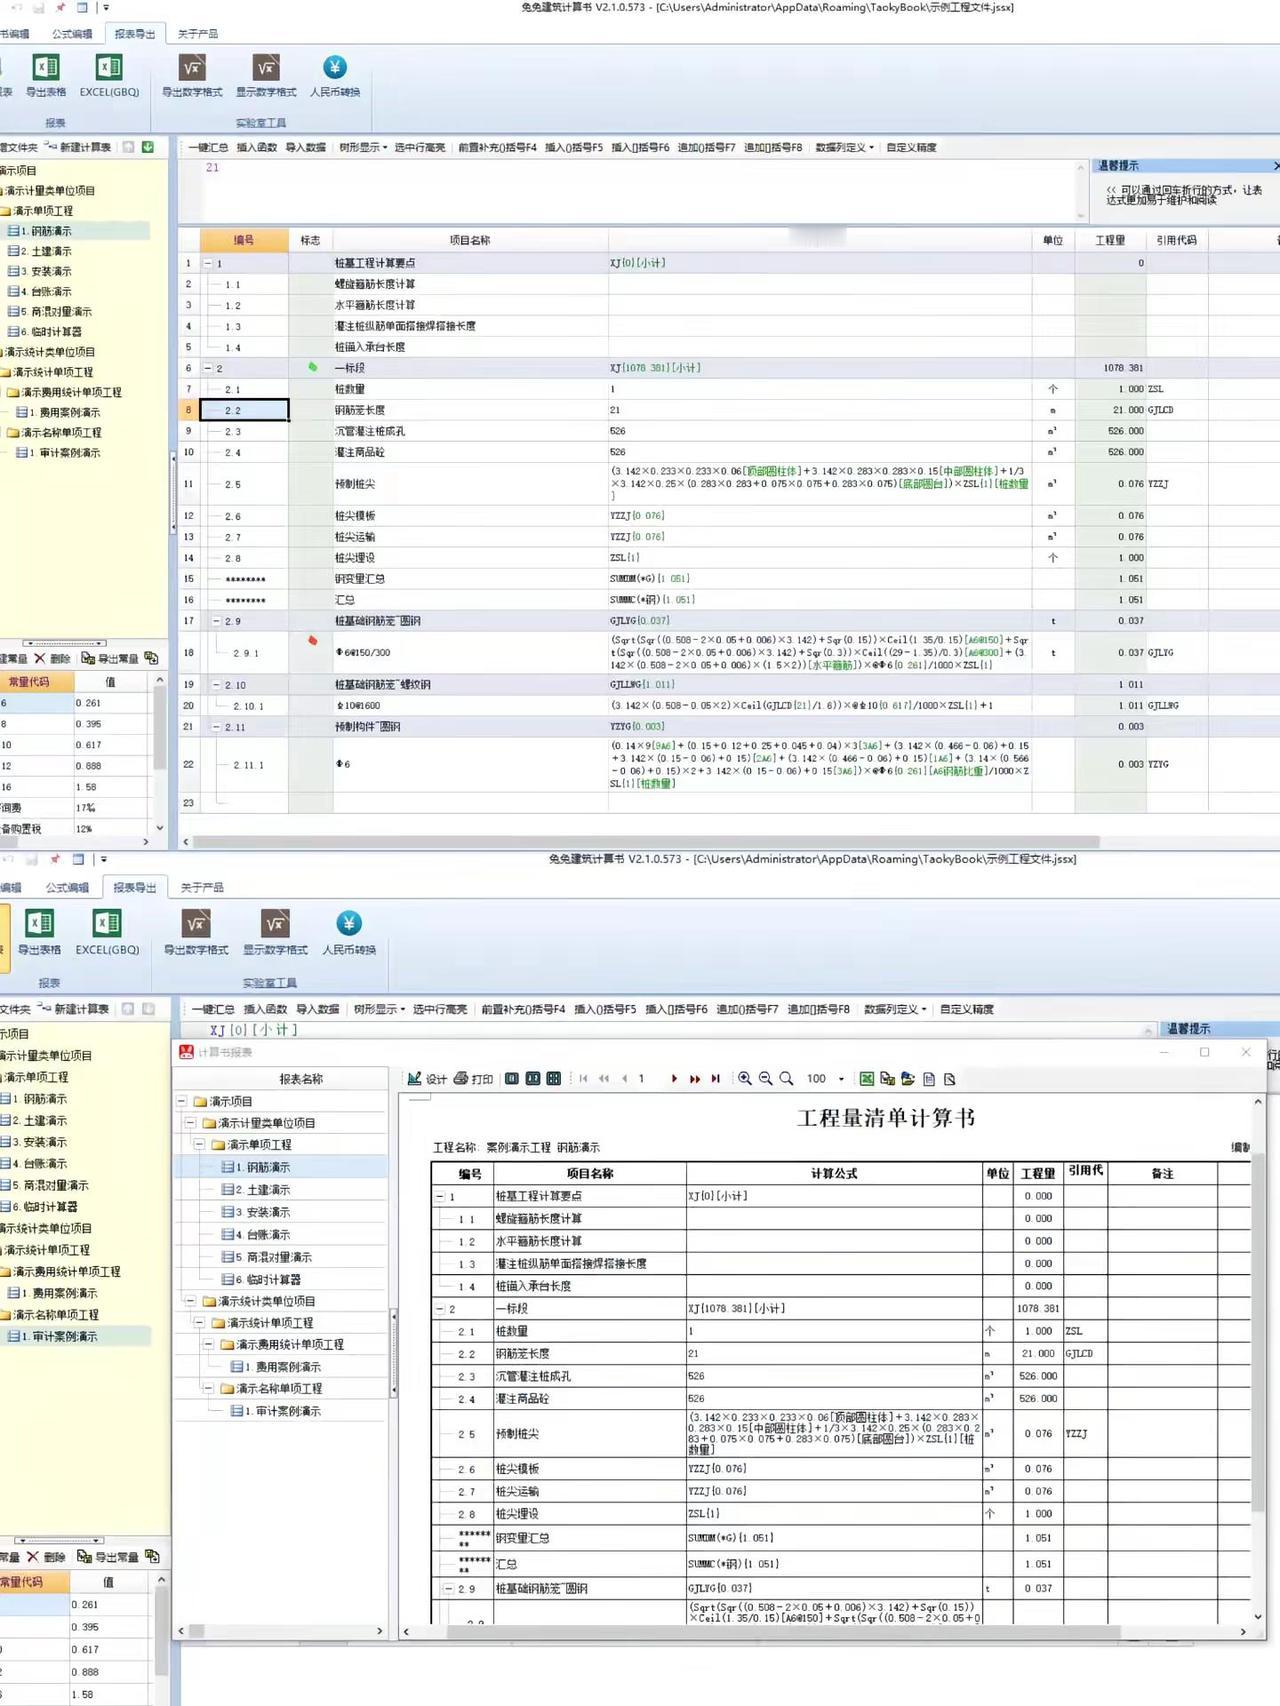Click the green Excel export icon in report toolbar

click(867, 1079)
